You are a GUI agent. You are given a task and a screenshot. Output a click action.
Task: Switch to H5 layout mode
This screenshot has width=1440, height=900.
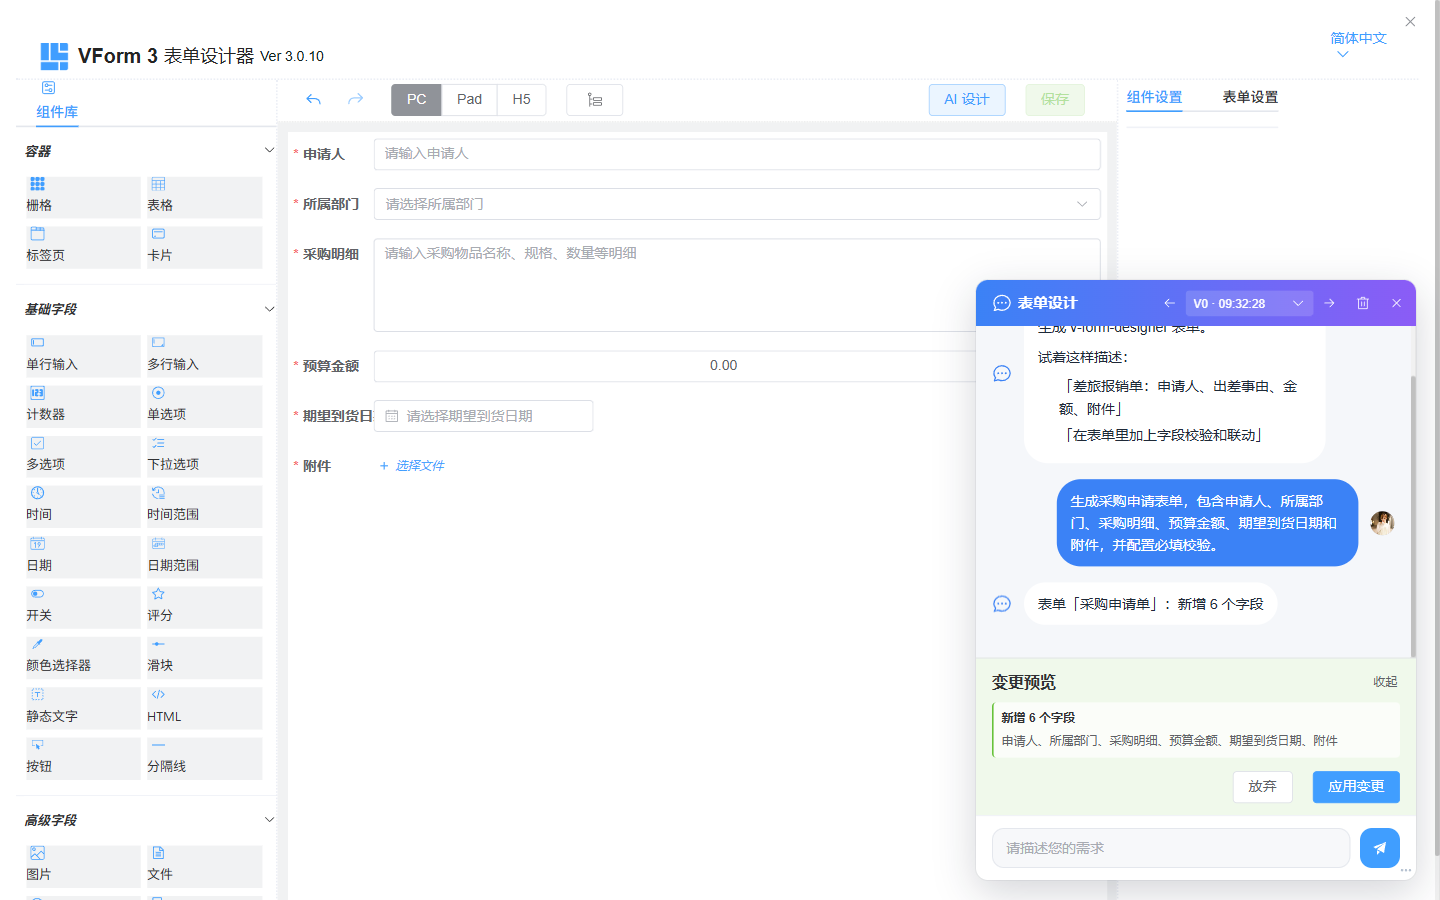(x=521, y=100)
